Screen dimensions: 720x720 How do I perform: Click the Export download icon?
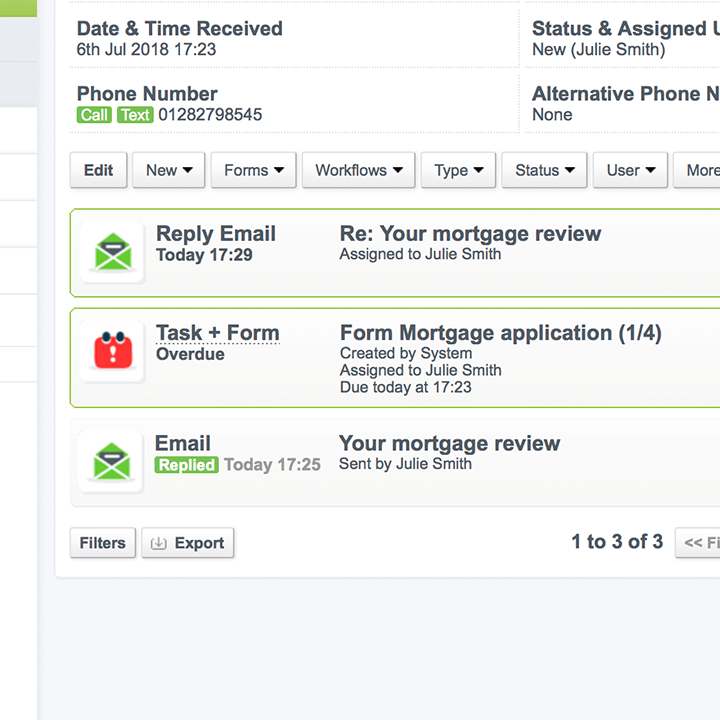(x=158, y=543)
